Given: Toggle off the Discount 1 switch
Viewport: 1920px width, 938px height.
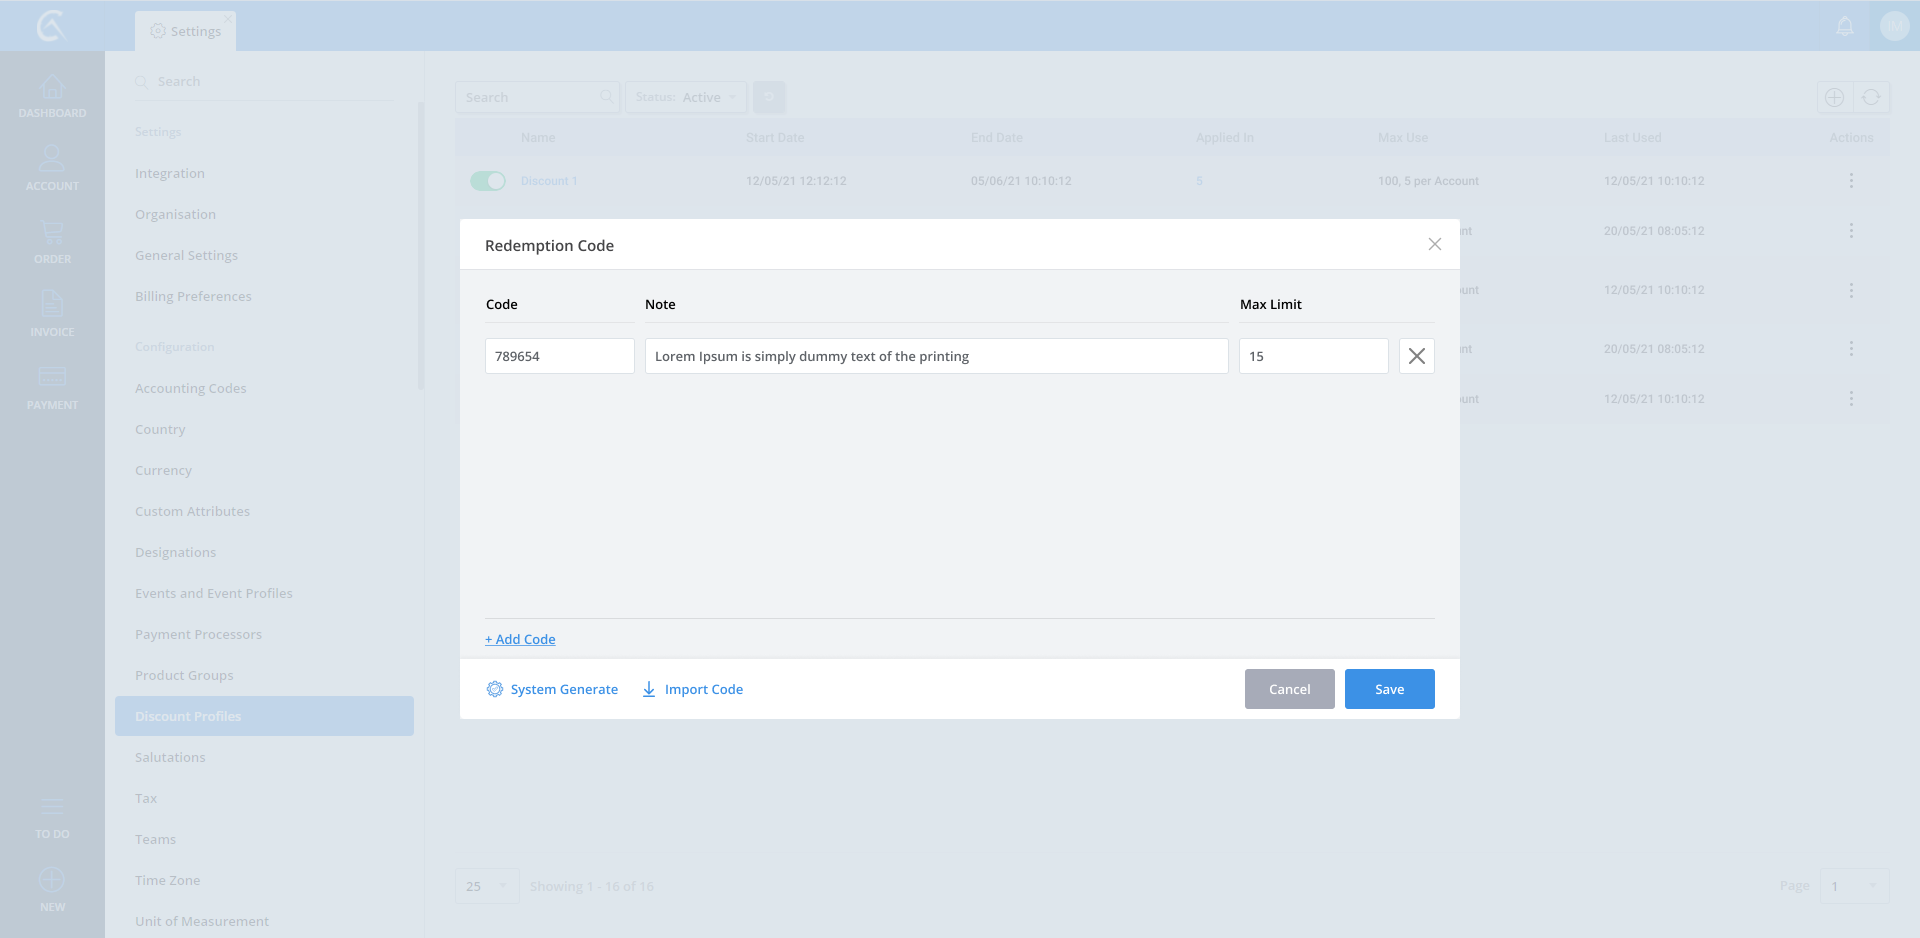Looking at the screenshot, I should [488, 181].
